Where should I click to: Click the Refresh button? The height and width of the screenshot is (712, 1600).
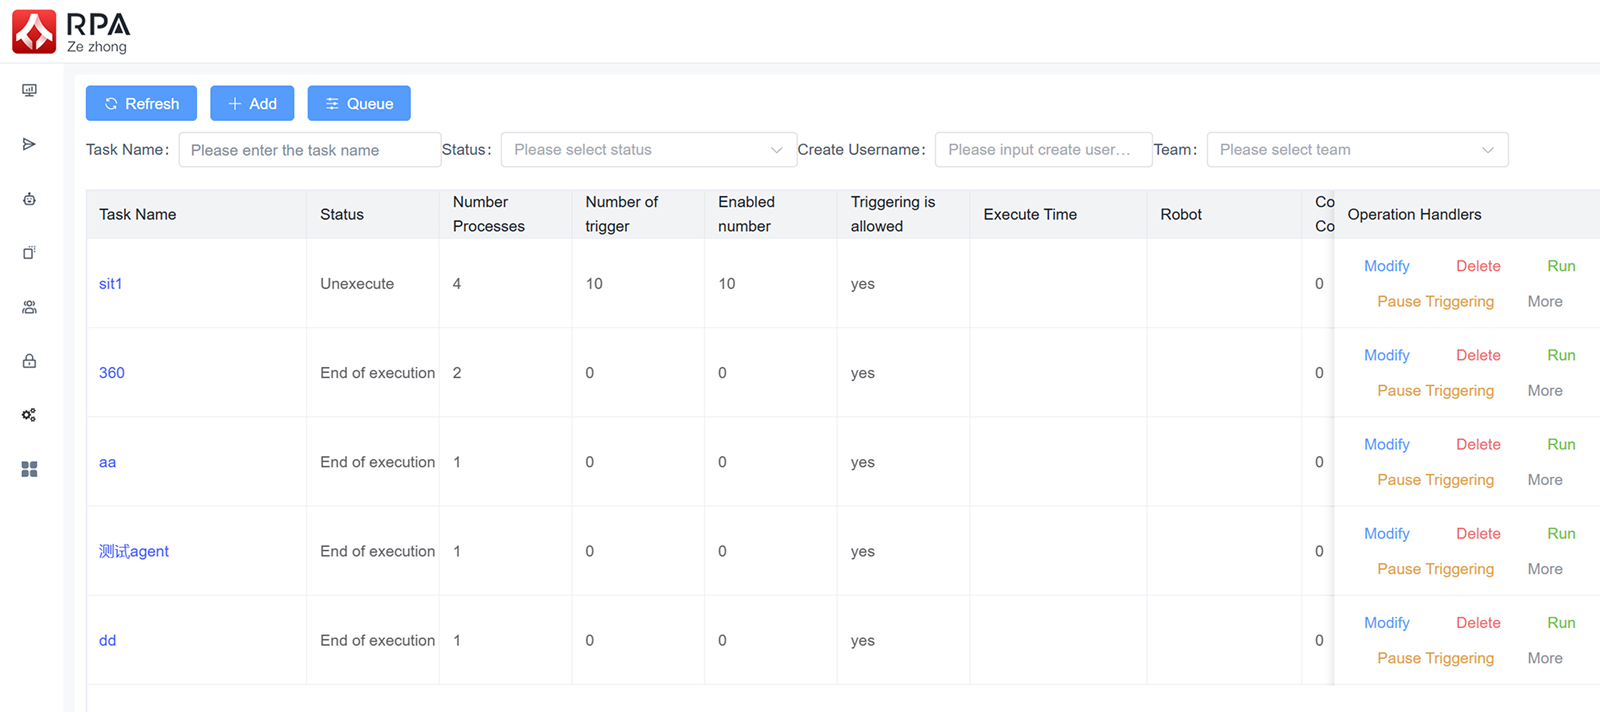(x=141, y=103)
